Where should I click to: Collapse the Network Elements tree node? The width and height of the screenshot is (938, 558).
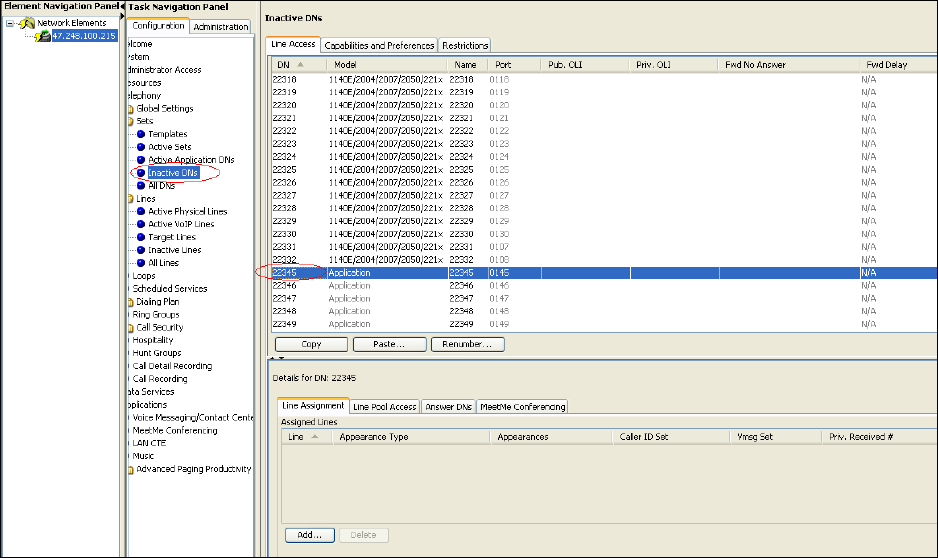10,23
